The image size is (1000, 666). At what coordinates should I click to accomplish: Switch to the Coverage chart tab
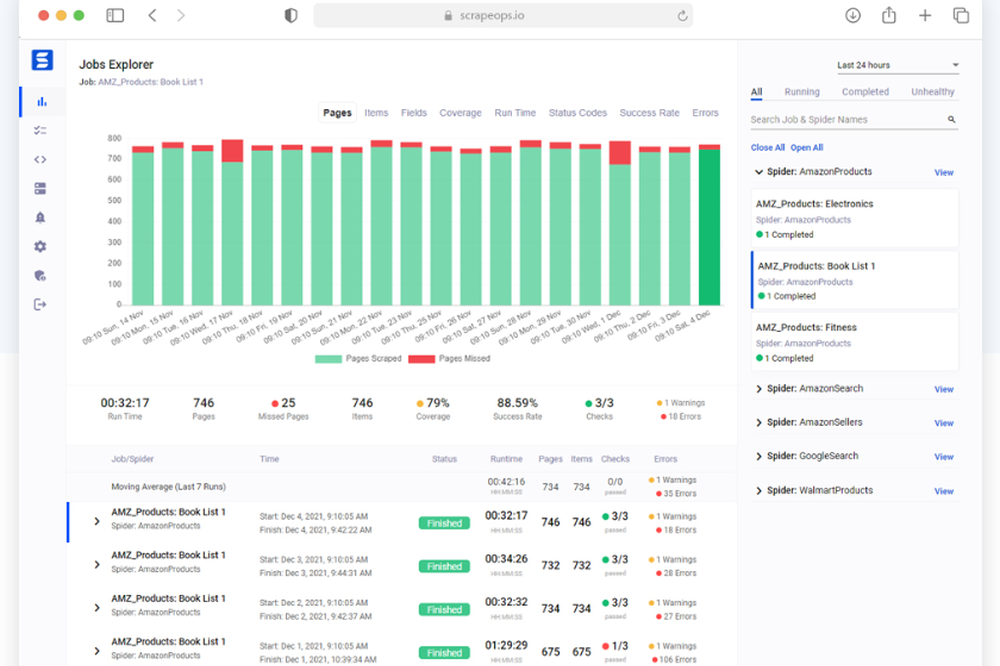(x=460, y=113)
